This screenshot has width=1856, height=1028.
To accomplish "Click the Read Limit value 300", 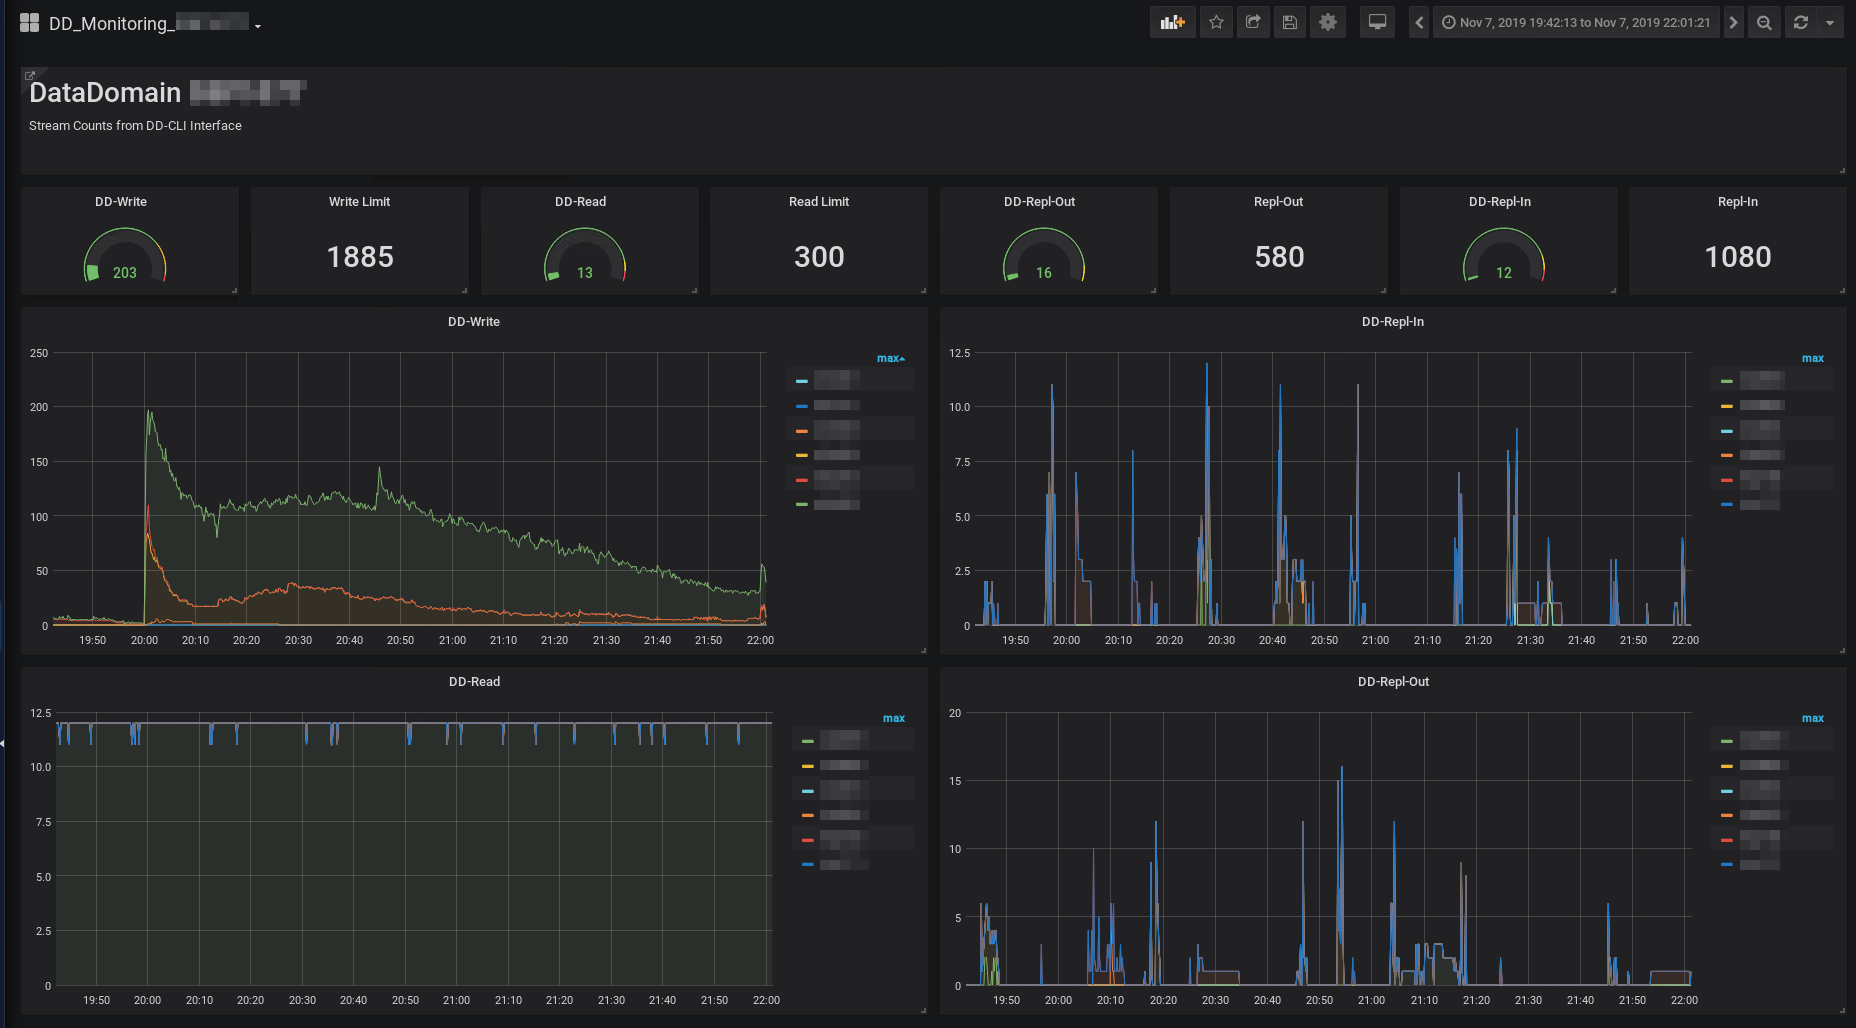I will coord(819,257).
